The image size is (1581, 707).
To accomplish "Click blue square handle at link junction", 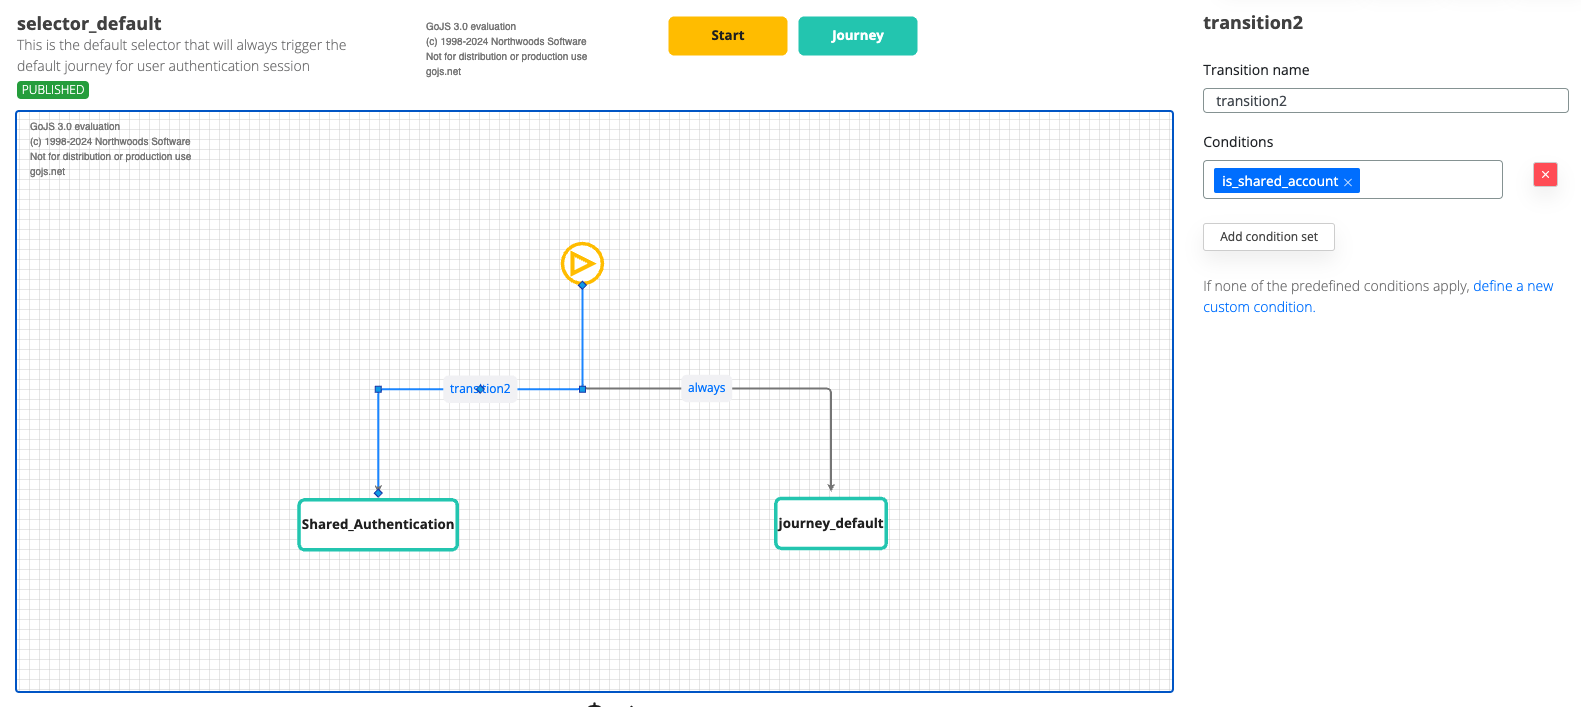I will pos(582,389).
